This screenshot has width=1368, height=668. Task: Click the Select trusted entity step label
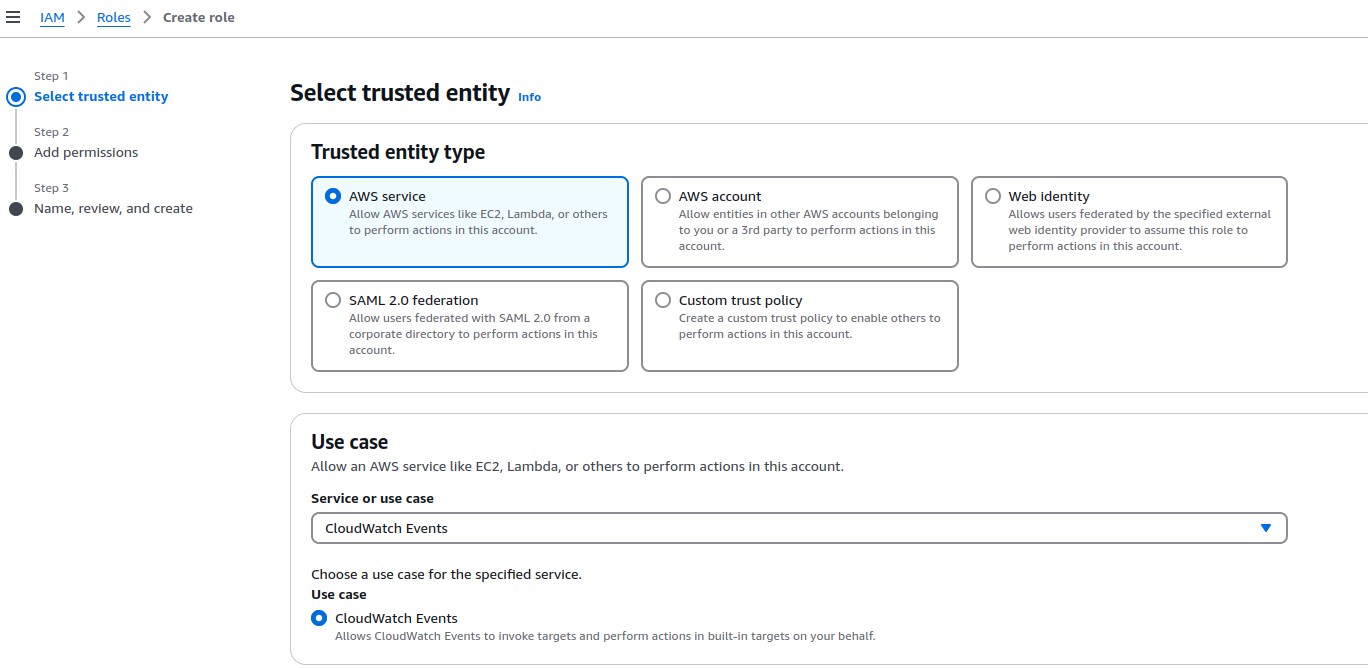click(101, 97)
